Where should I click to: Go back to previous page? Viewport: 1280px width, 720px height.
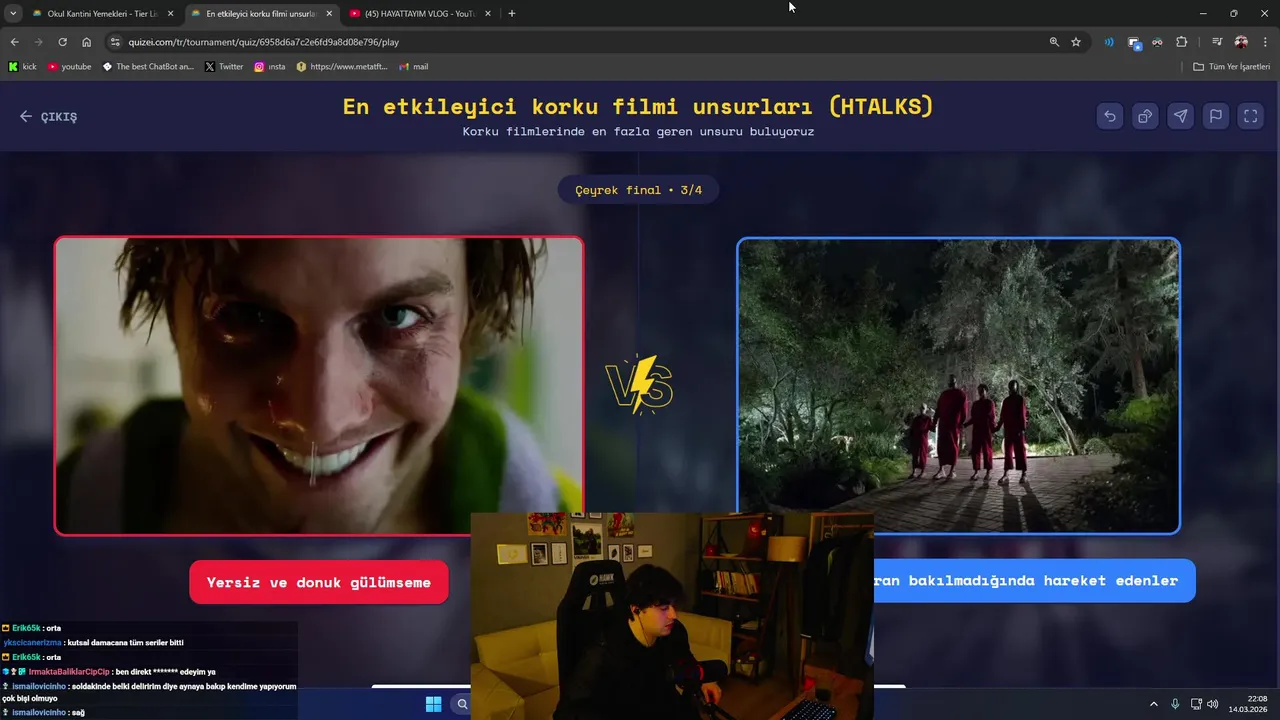[x=14, y=42]
